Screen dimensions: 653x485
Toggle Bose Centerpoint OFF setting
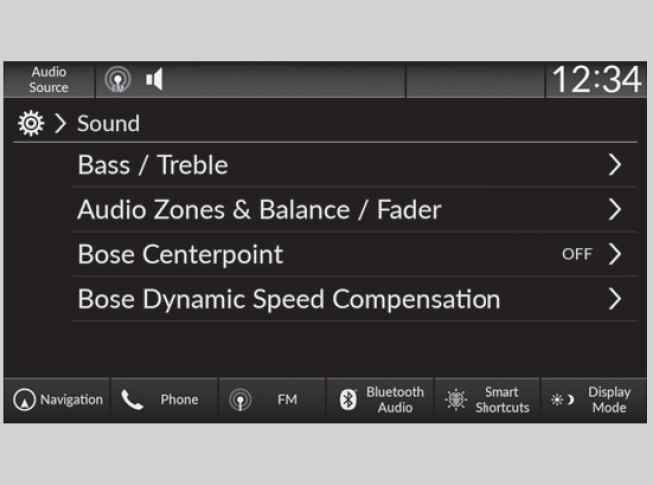pos(577,254)
